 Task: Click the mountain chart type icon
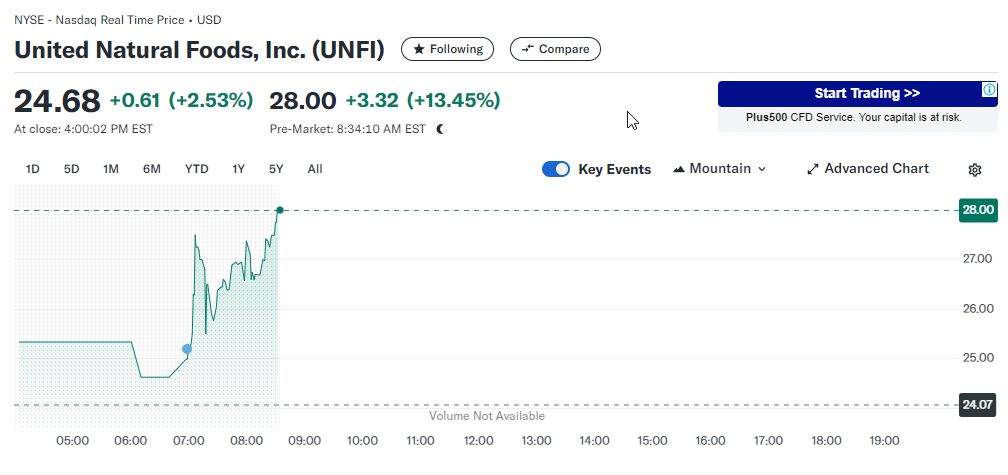(x=680, y=169)
